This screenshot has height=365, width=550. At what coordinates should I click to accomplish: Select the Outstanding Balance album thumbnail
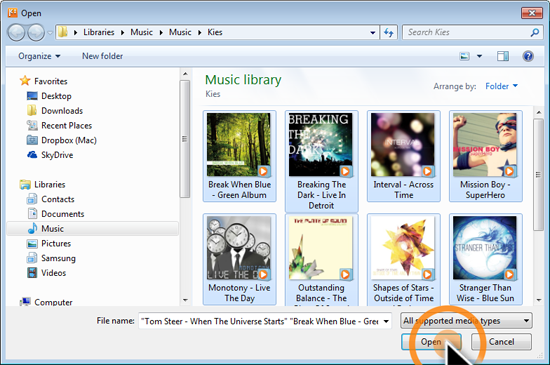[322, 259]
